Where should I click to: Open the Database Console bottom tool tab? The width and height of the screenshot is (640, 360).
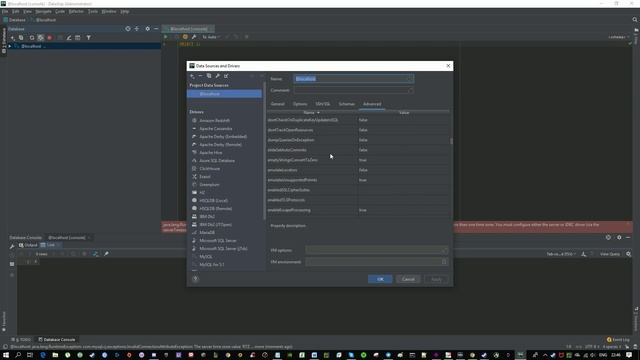point(57,340)
